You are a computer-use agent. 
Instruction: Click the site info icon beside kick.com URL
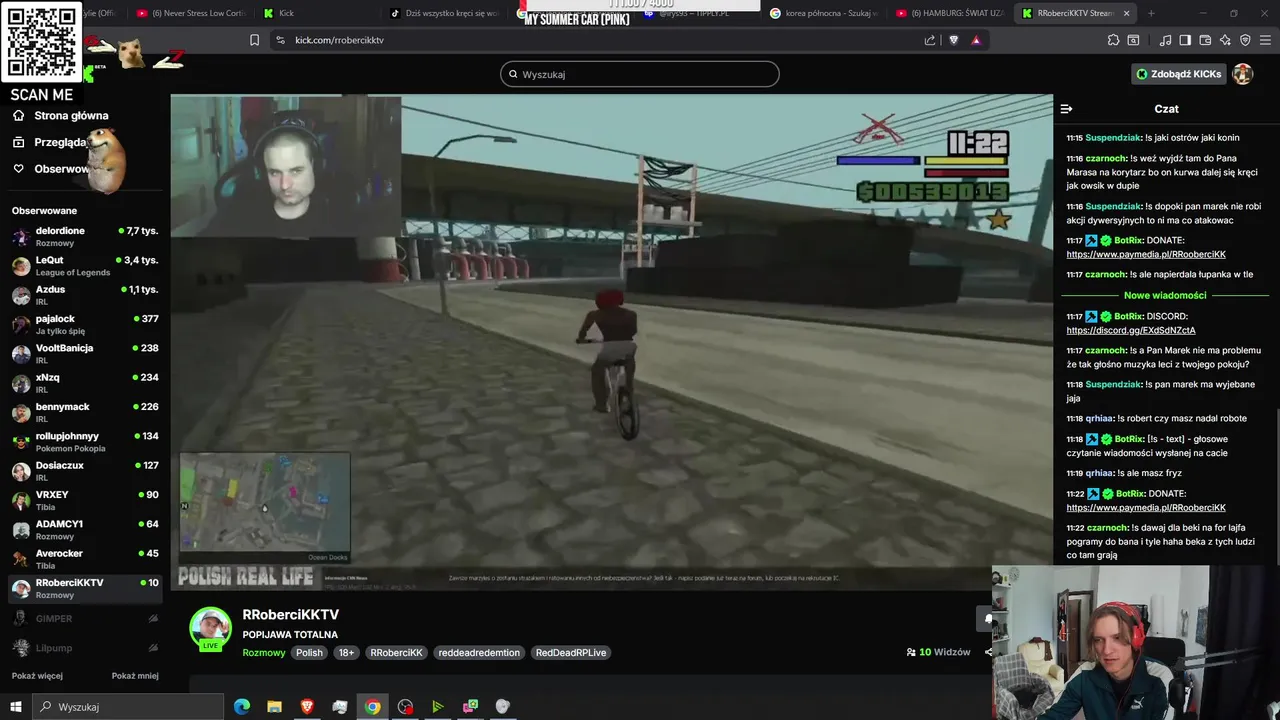click(280, 40)
